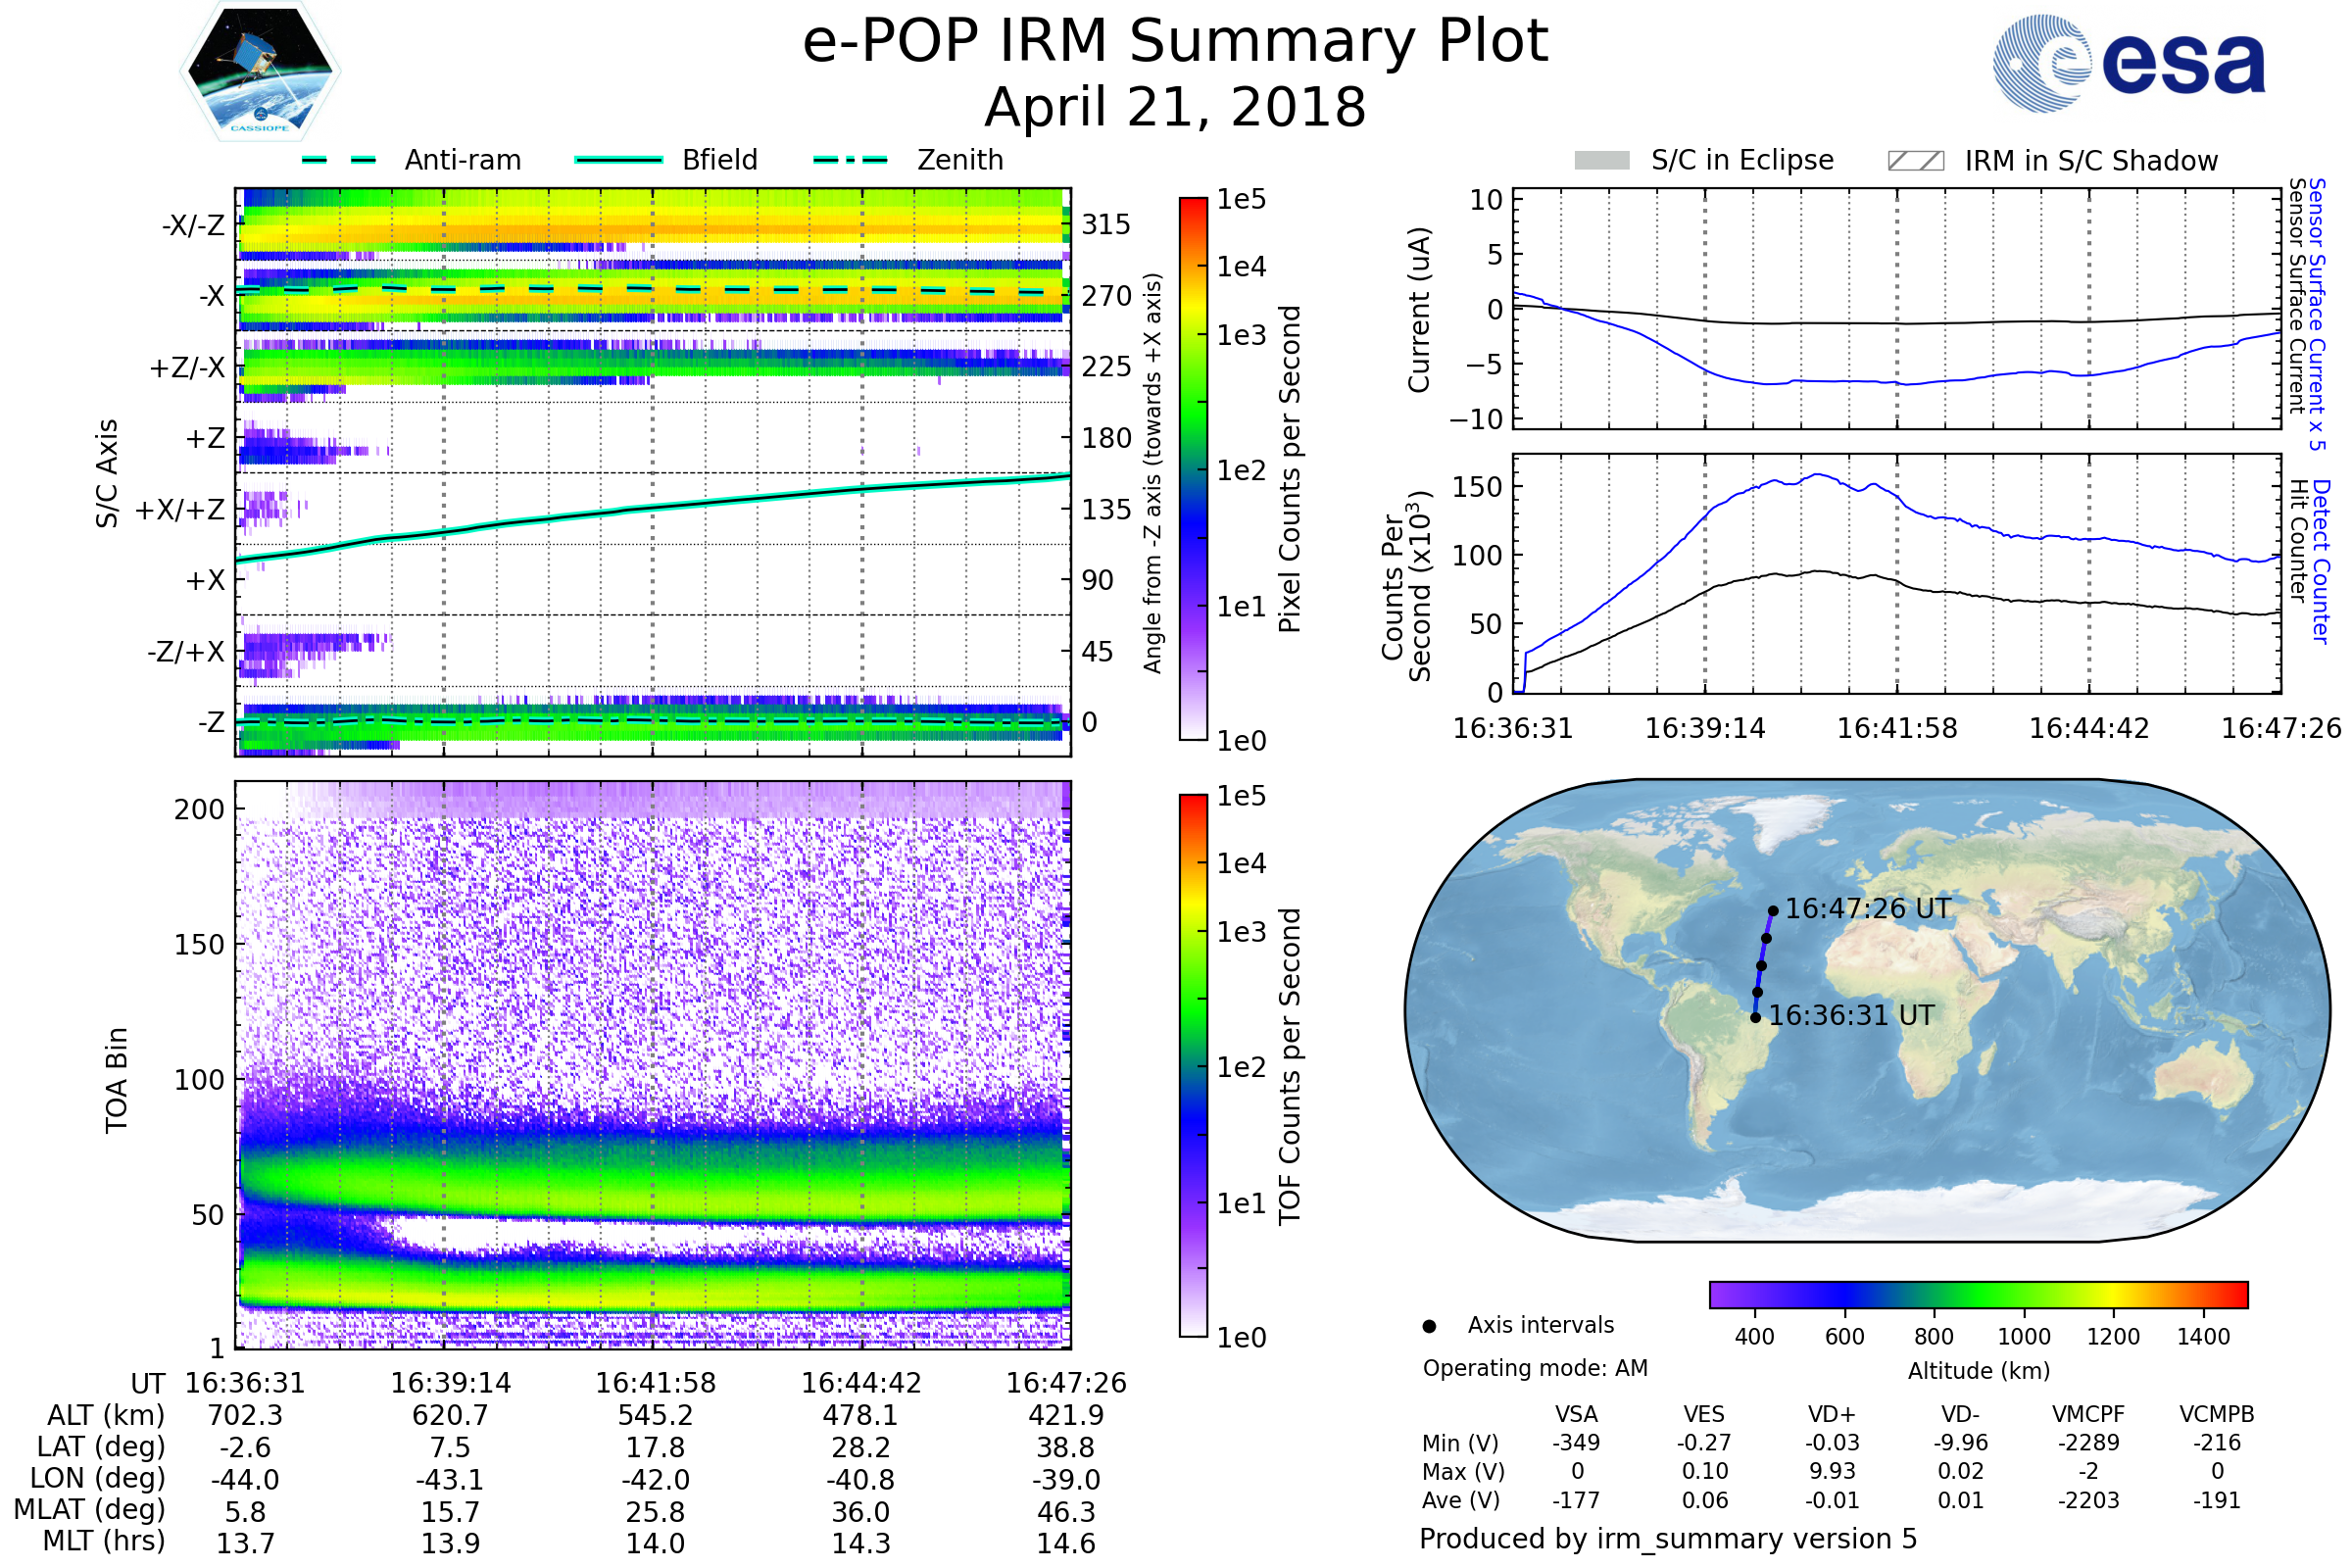Click the Zenith dash-dot legend marker

coord(851,160)
